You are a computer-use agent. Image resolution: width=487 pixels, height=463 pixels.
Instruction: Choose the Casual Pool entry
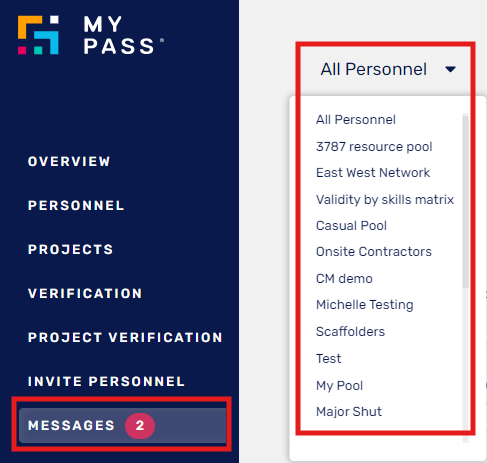pyautogui.click(x=351, y=226)
